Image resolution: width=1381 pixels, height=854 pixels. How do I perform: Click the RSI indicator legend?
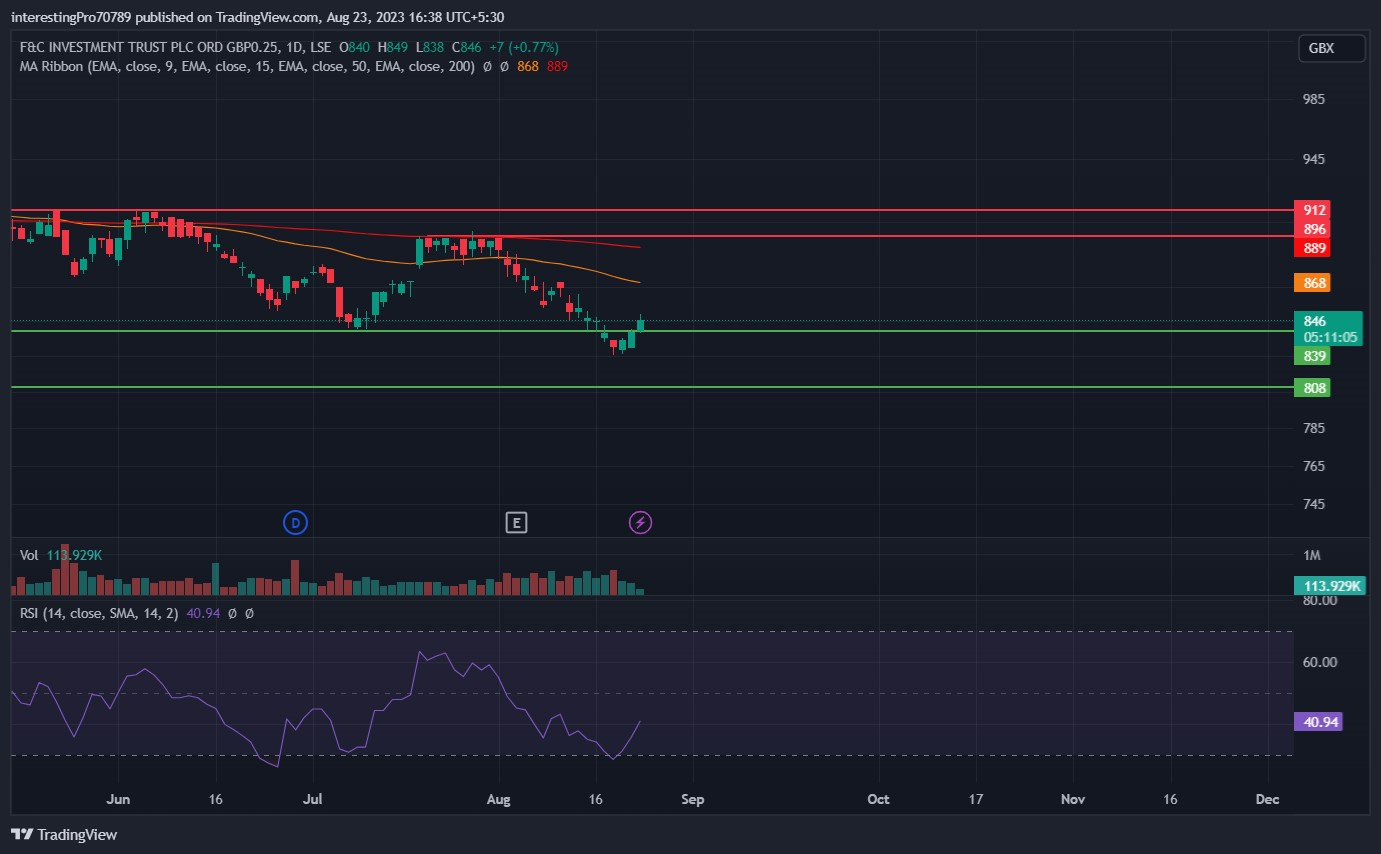[99, 613]
